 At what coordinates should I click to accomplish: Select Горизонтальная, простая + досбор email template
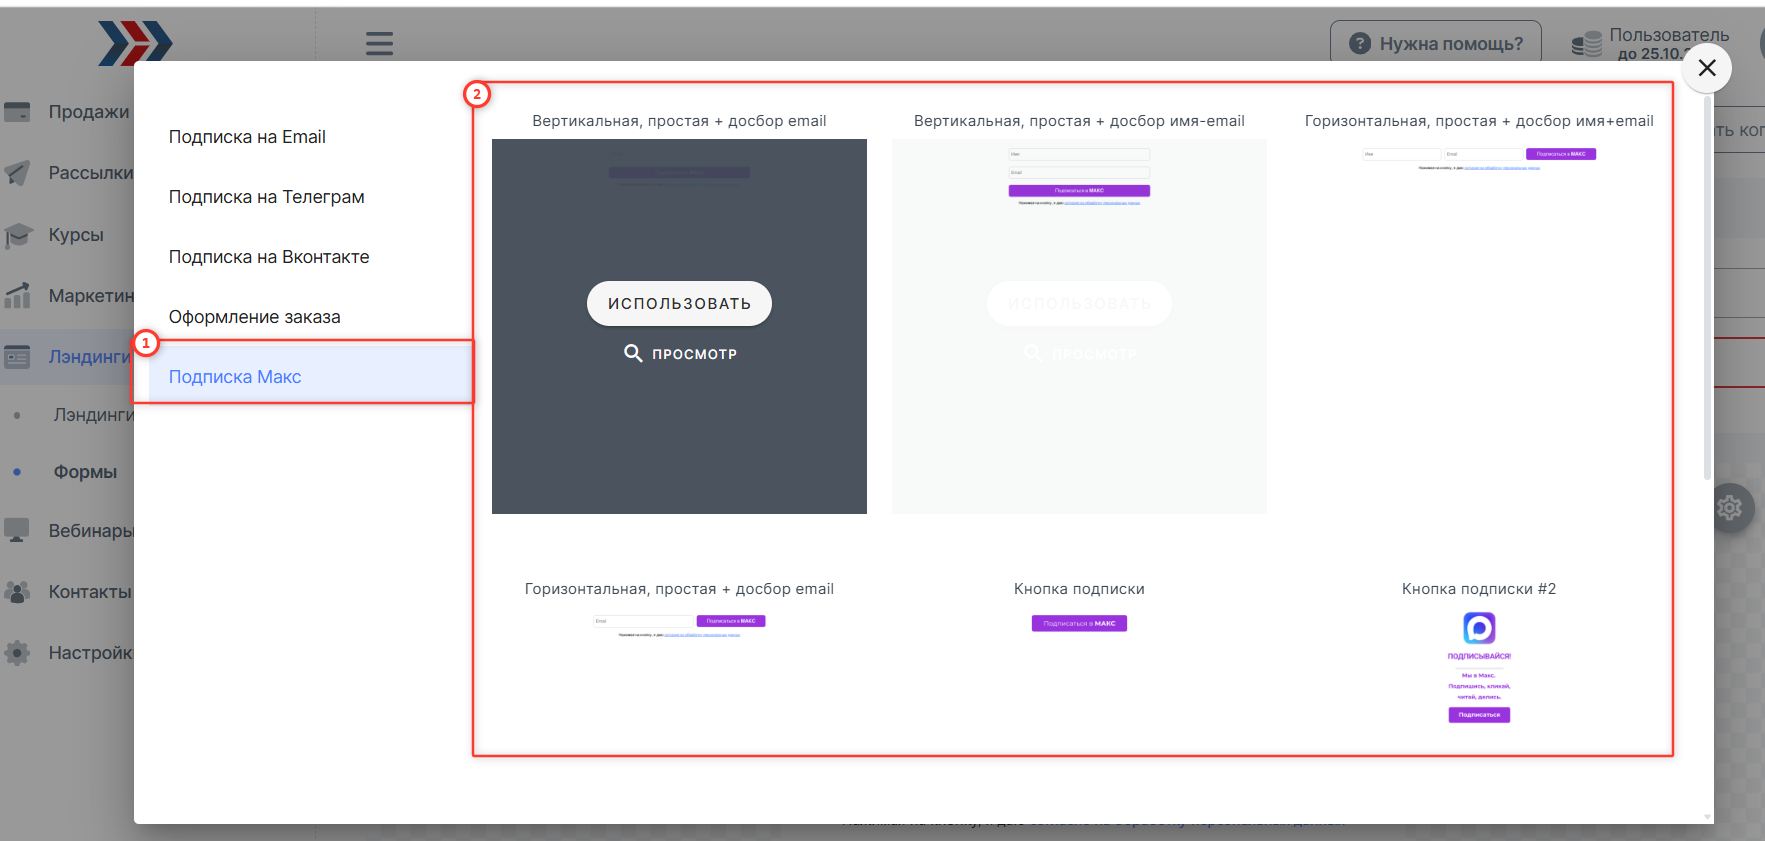(679, 625)
